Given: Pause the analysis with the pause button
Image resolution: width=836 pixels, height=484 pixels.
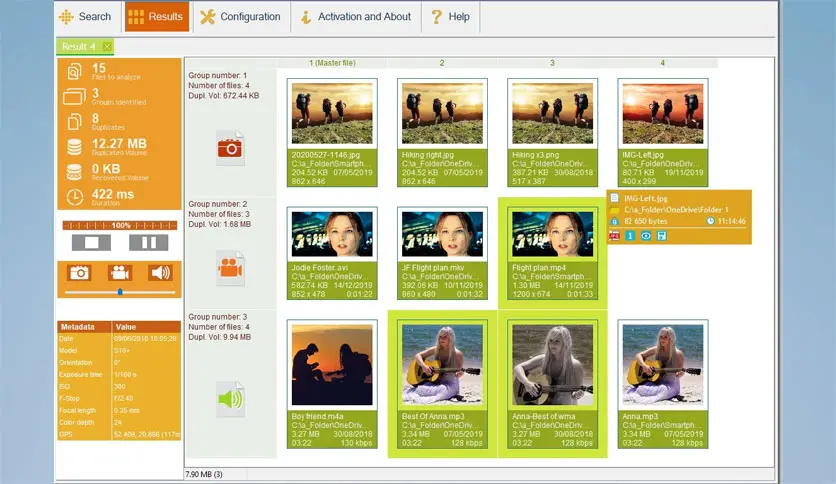Looking at the screenshot, I should [149, 243].
